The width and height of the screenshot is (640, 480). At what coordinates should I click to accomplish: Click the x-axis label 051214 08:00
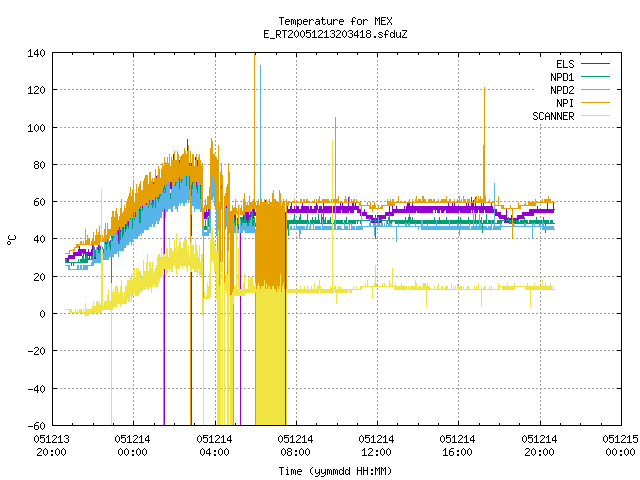tap(295, 446)
